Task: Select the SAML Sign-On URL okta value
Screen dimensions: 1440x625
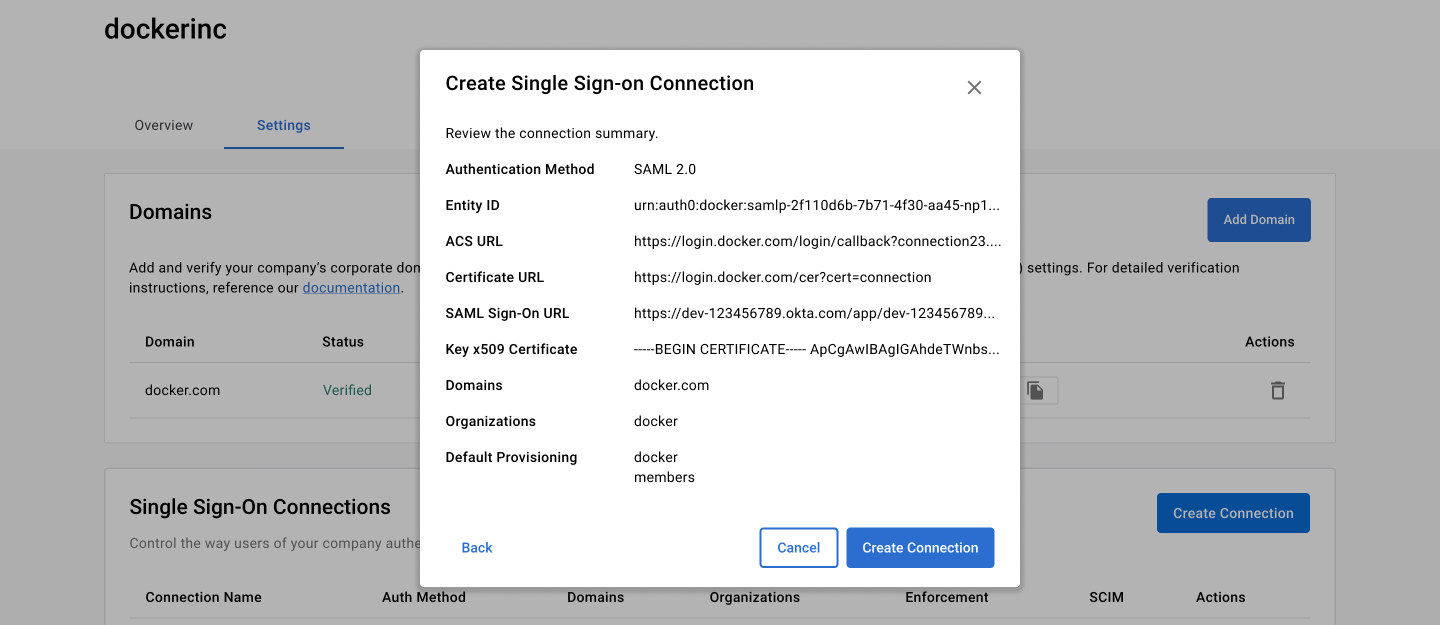Action: 815,314
